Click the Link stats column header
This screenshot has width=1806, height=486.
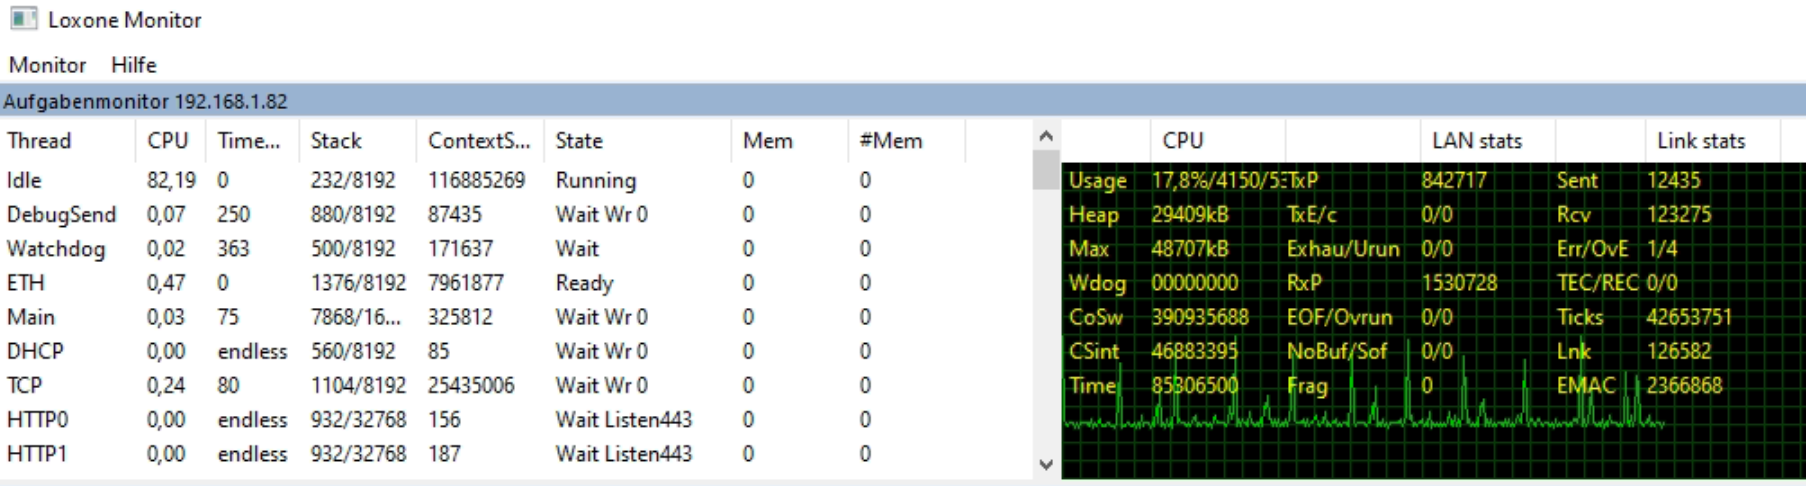(x=1711, y=141)
